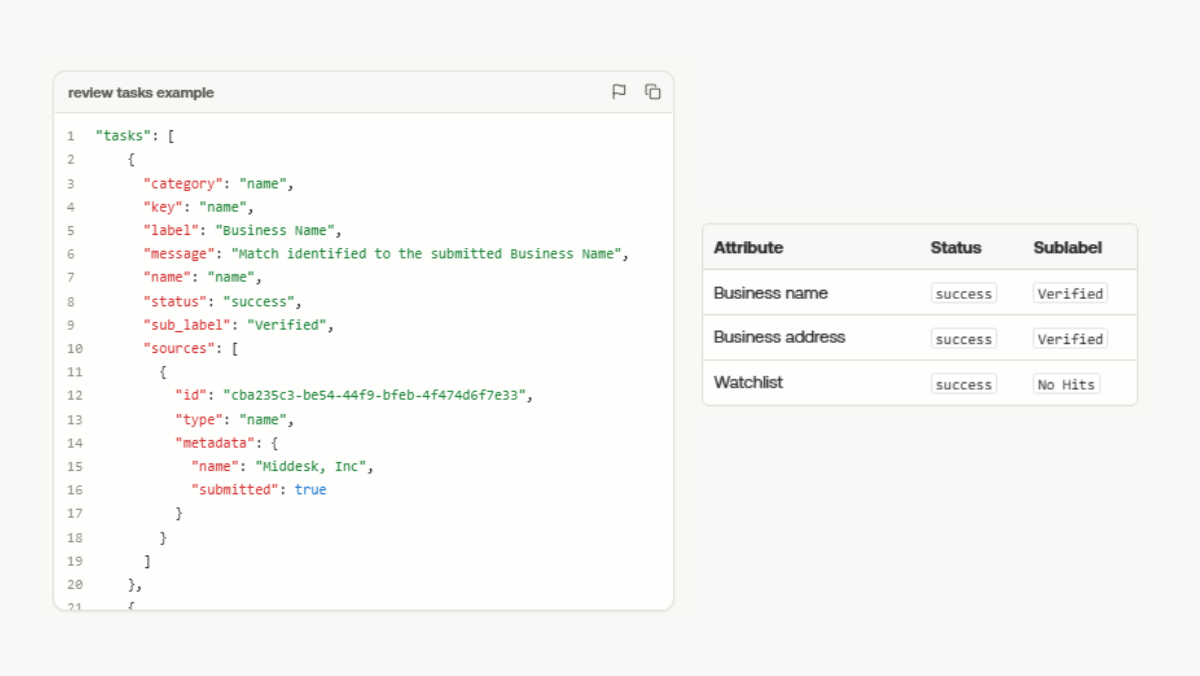Click the "metadata": { line
The height and width of the screenshot is (676, 1200).
(226, 443)
